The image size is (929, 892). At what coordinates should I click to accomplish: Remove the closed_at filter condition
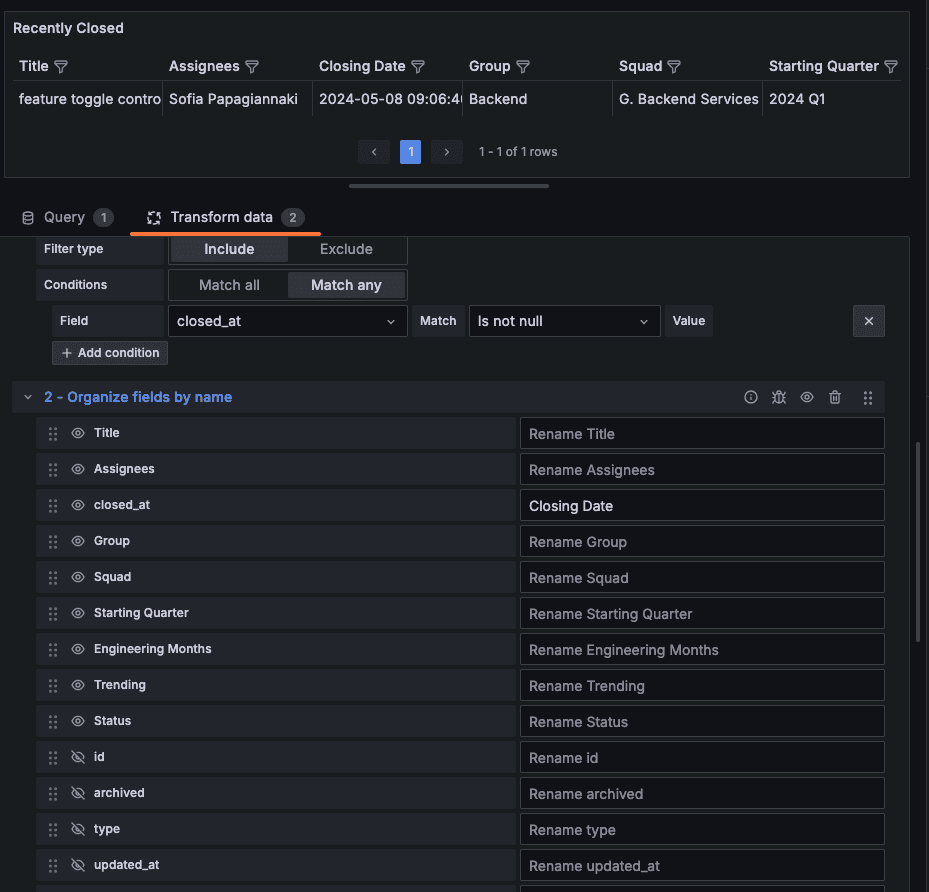(x=868, y=320)
